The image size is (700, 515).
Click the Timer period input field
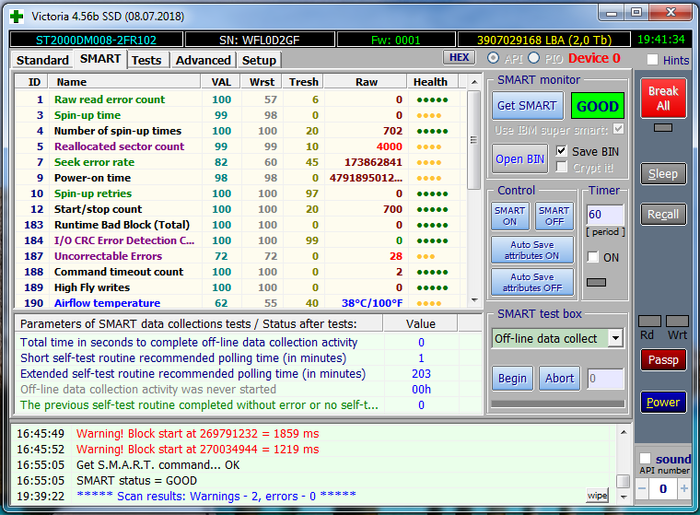coord(605,215)
